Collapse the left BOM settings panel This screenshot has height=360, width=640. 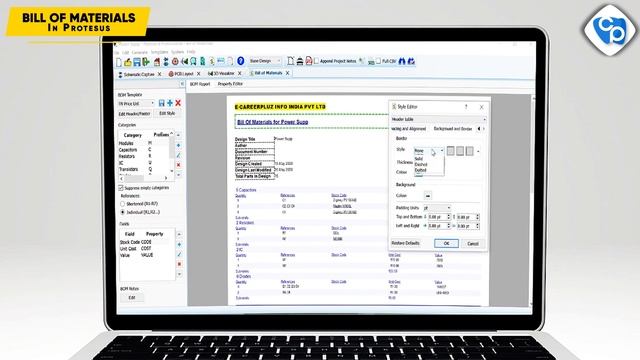182,84
